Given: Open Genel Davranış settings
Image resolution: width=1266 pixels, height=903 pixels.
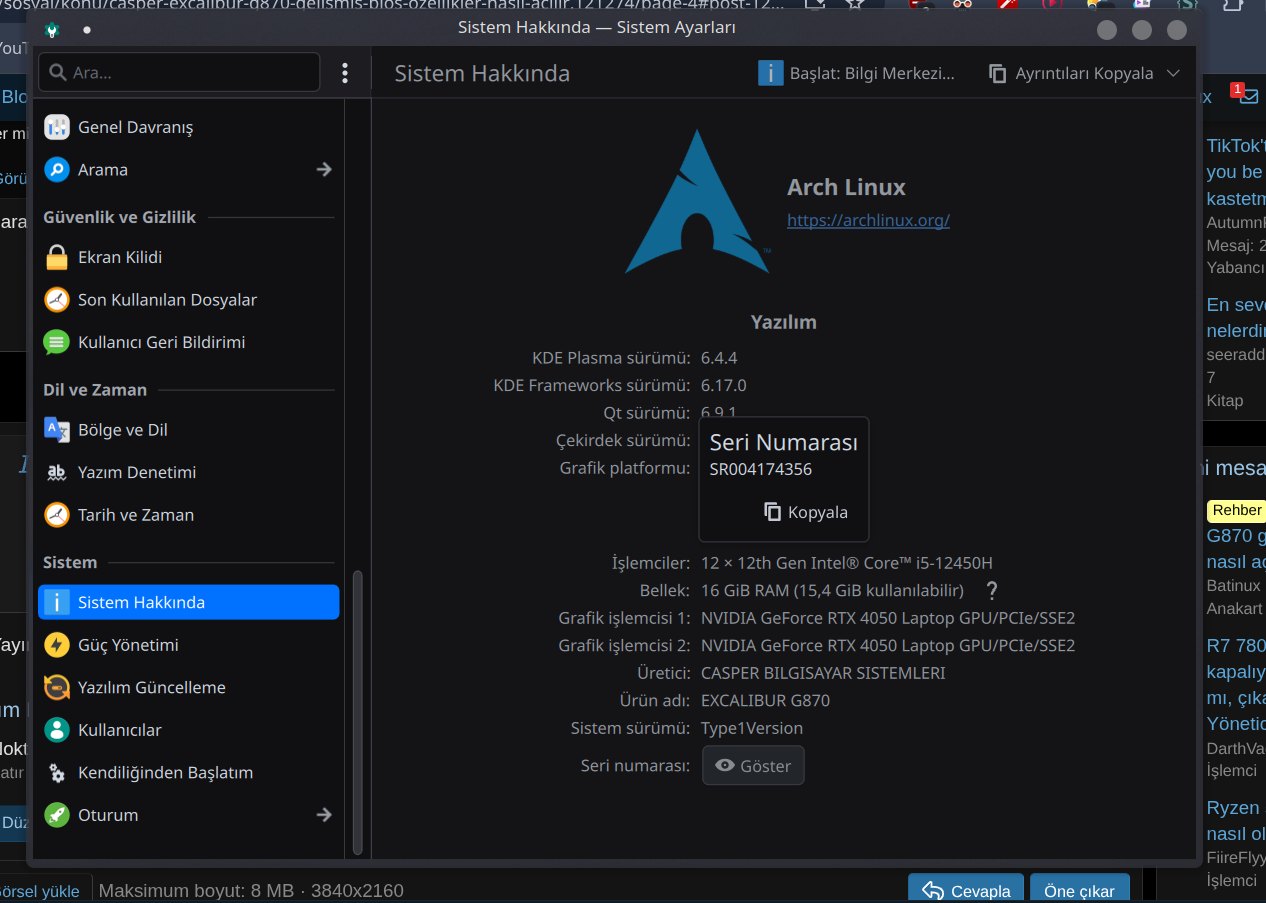Looking at the screenshot, I should tap(188, 127).
